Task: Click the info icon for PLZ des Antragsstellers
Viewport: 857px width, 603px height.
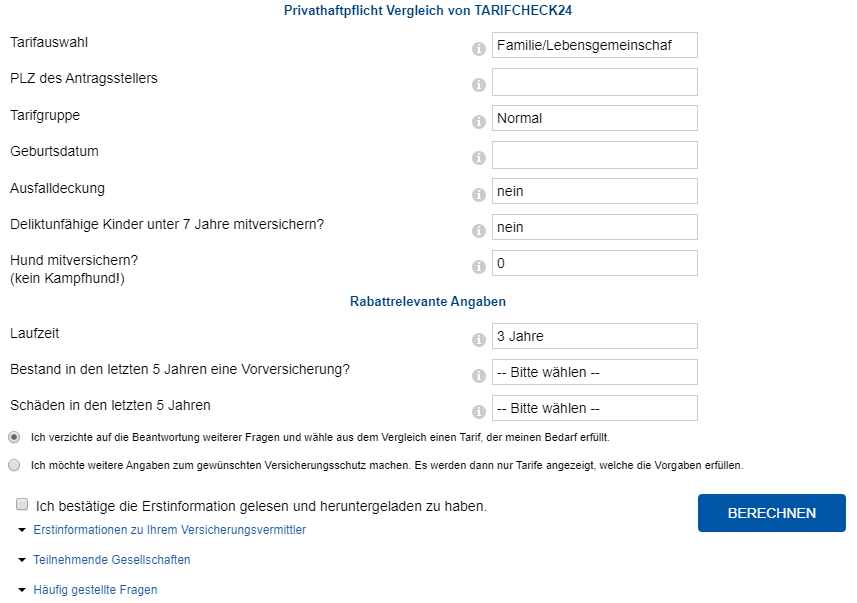Action: click(x=478, y=85)
